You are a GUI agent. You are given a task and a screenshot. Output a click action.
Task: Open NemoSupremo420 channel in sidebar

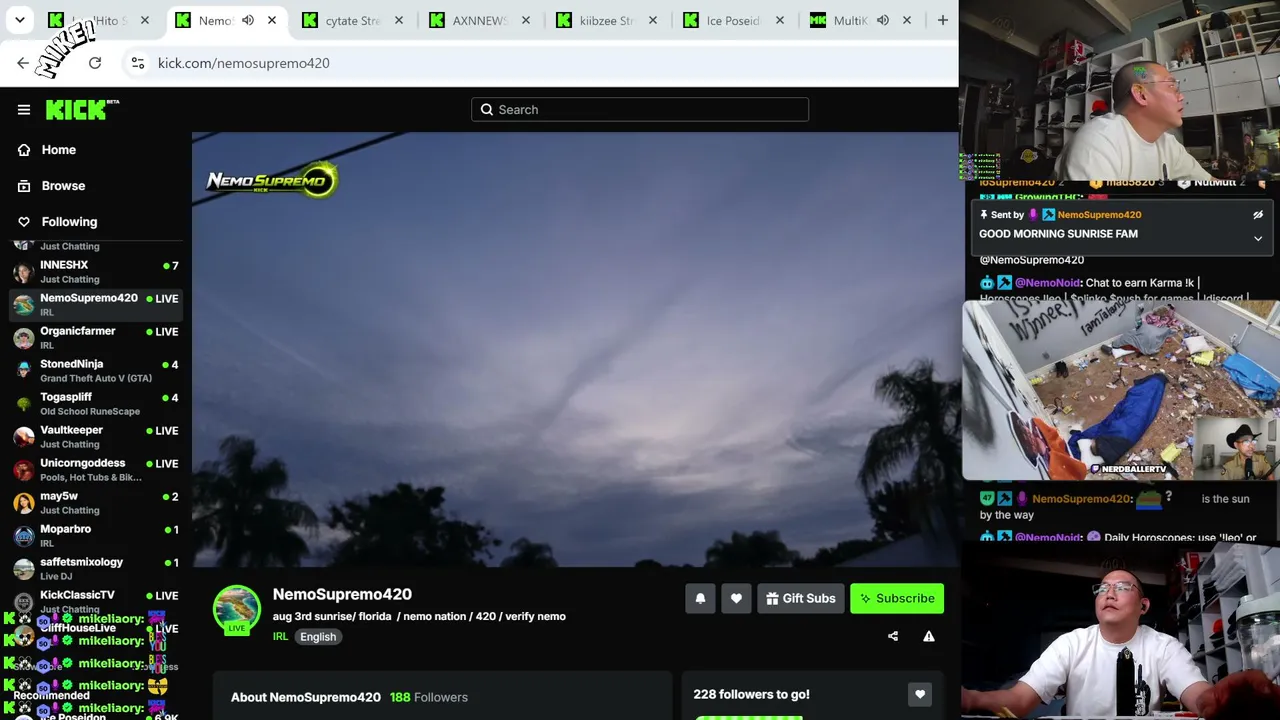coord(96,304)
